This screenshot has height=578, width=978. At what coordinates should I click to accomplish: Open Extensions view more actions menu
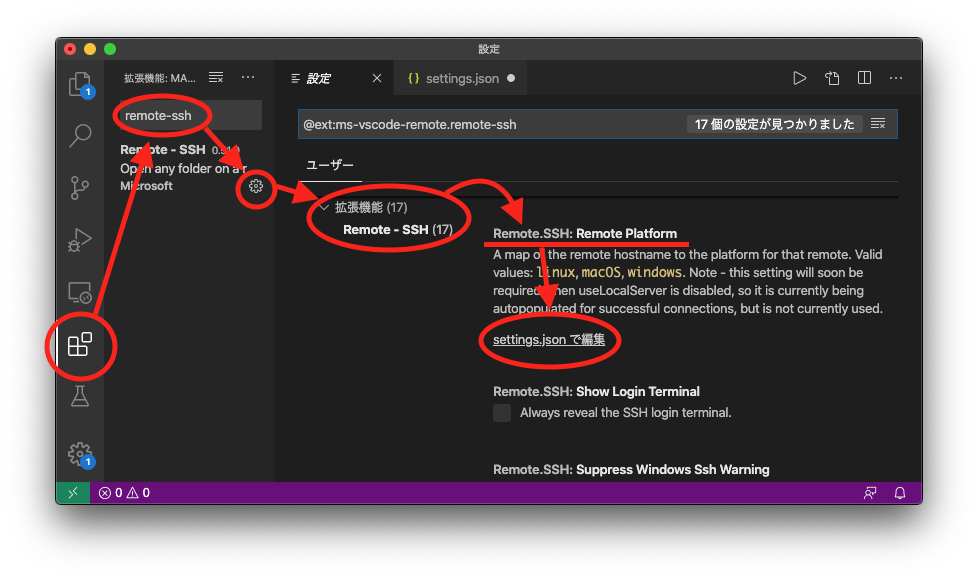pyautogui.click(x=248, y=77)
